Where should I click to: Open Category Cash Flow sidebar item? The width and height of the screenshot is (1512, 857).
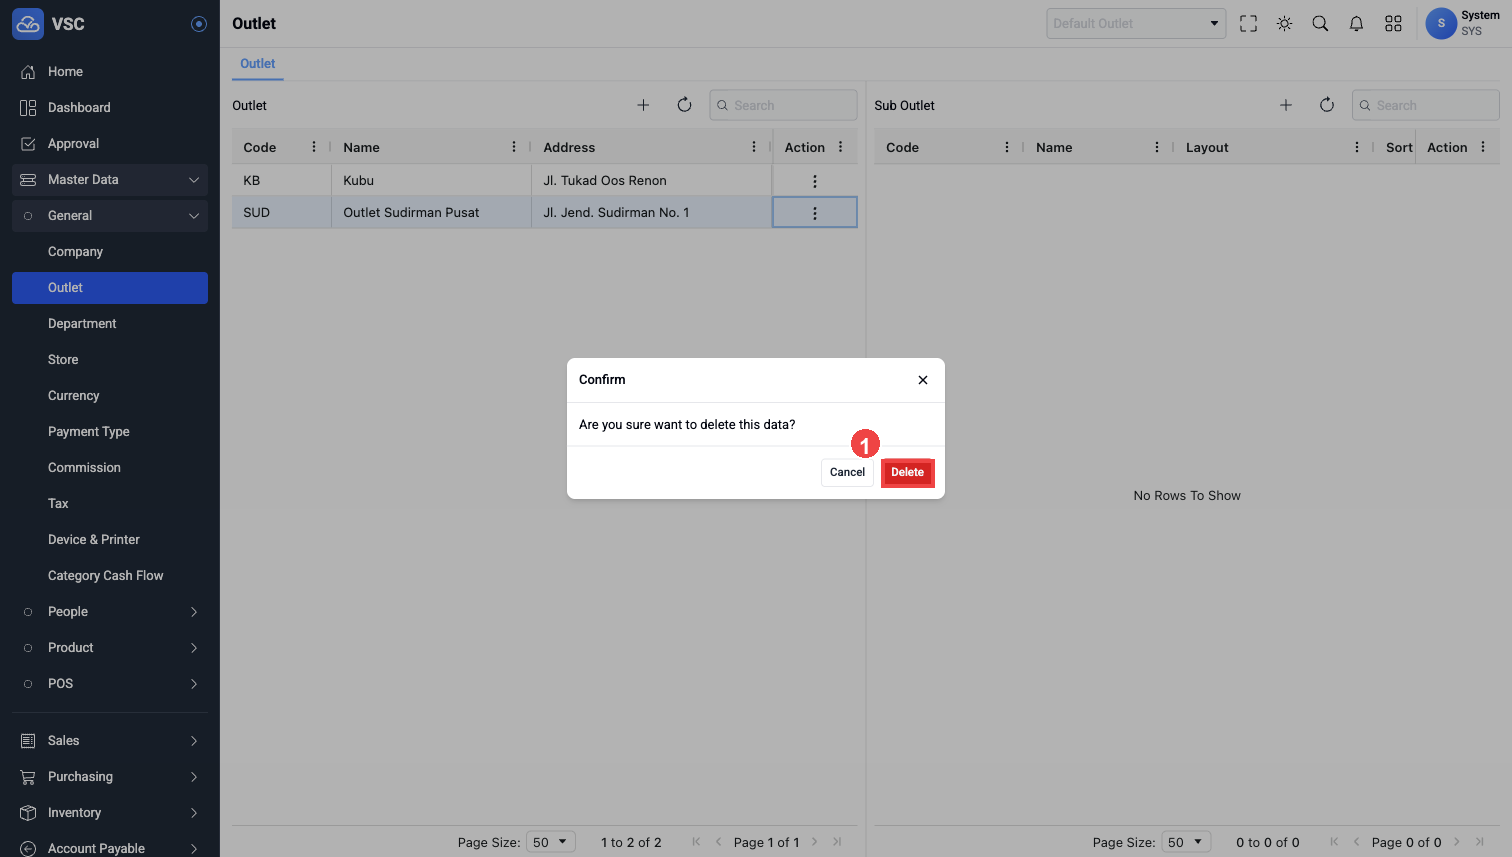(110, 576)
